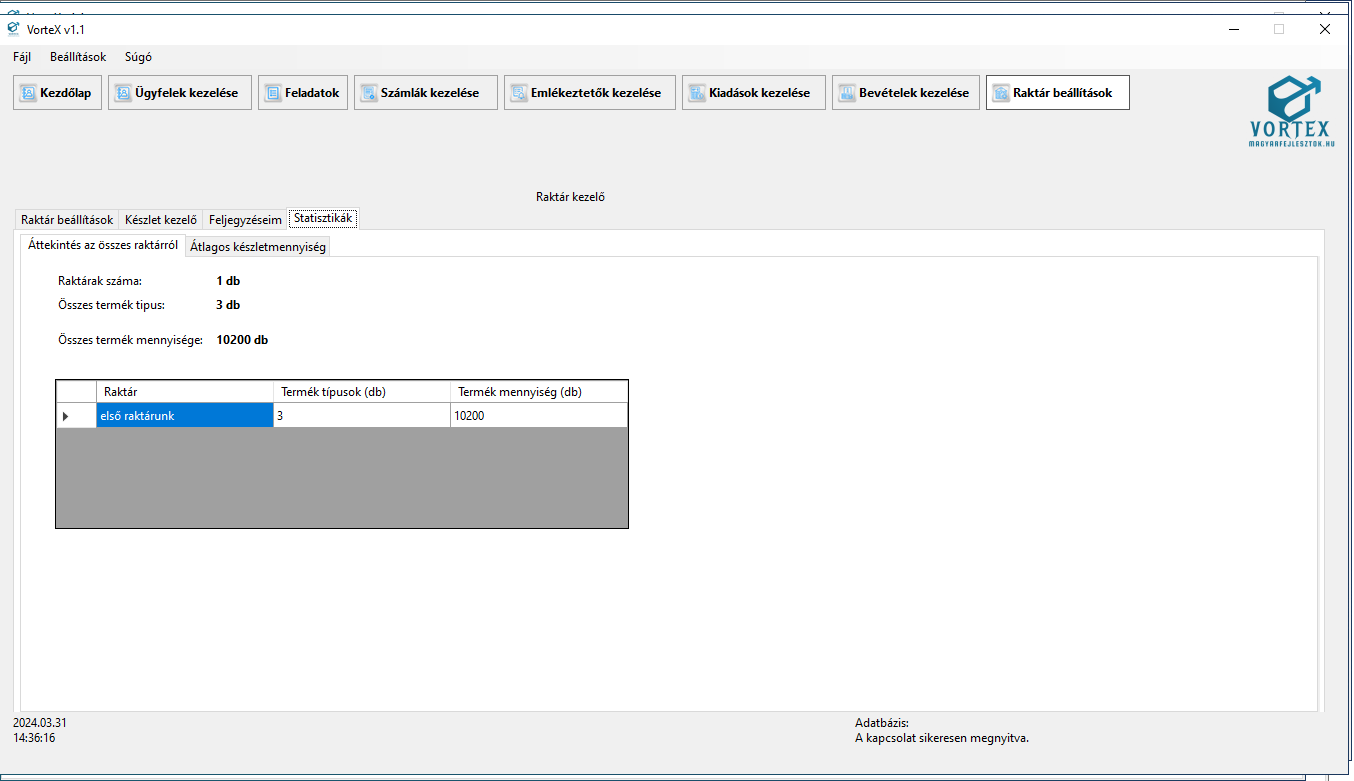Image resolution: width=1354 pixels, height=781 pixels.
Task: Open the Súgó menu
Action: pos(138,57)
